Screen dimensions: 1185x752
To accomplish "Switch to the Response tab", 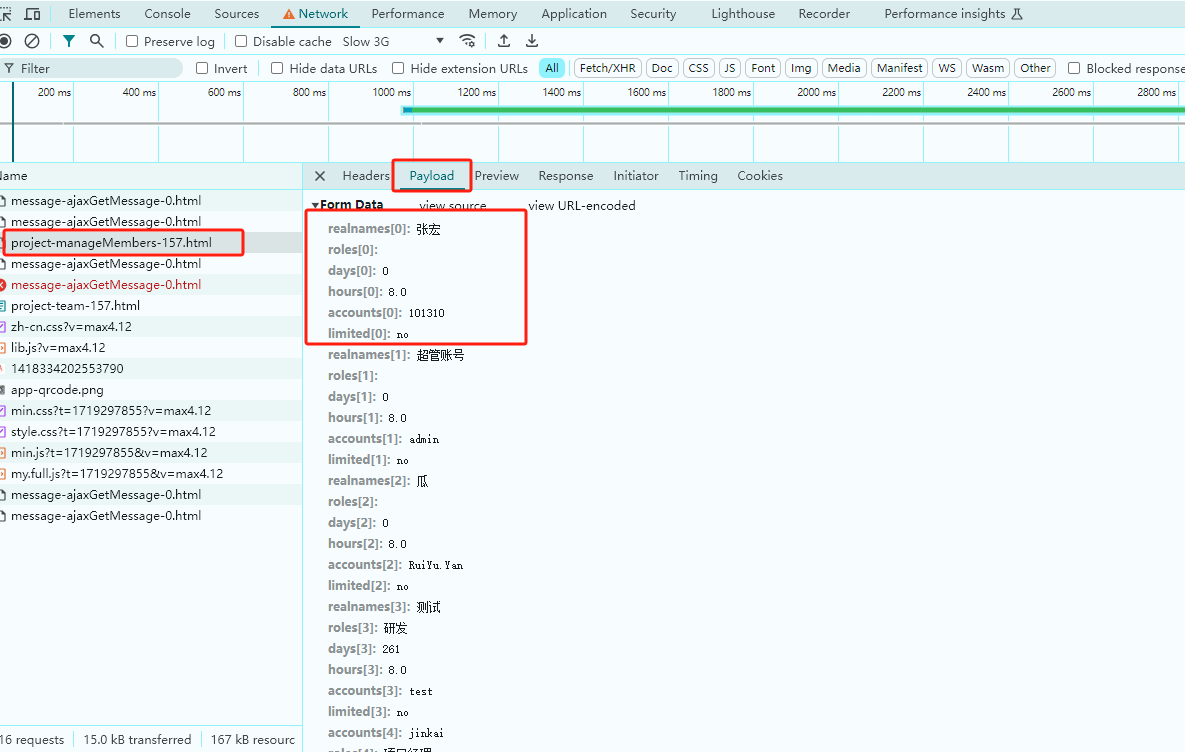I will 565,176.
